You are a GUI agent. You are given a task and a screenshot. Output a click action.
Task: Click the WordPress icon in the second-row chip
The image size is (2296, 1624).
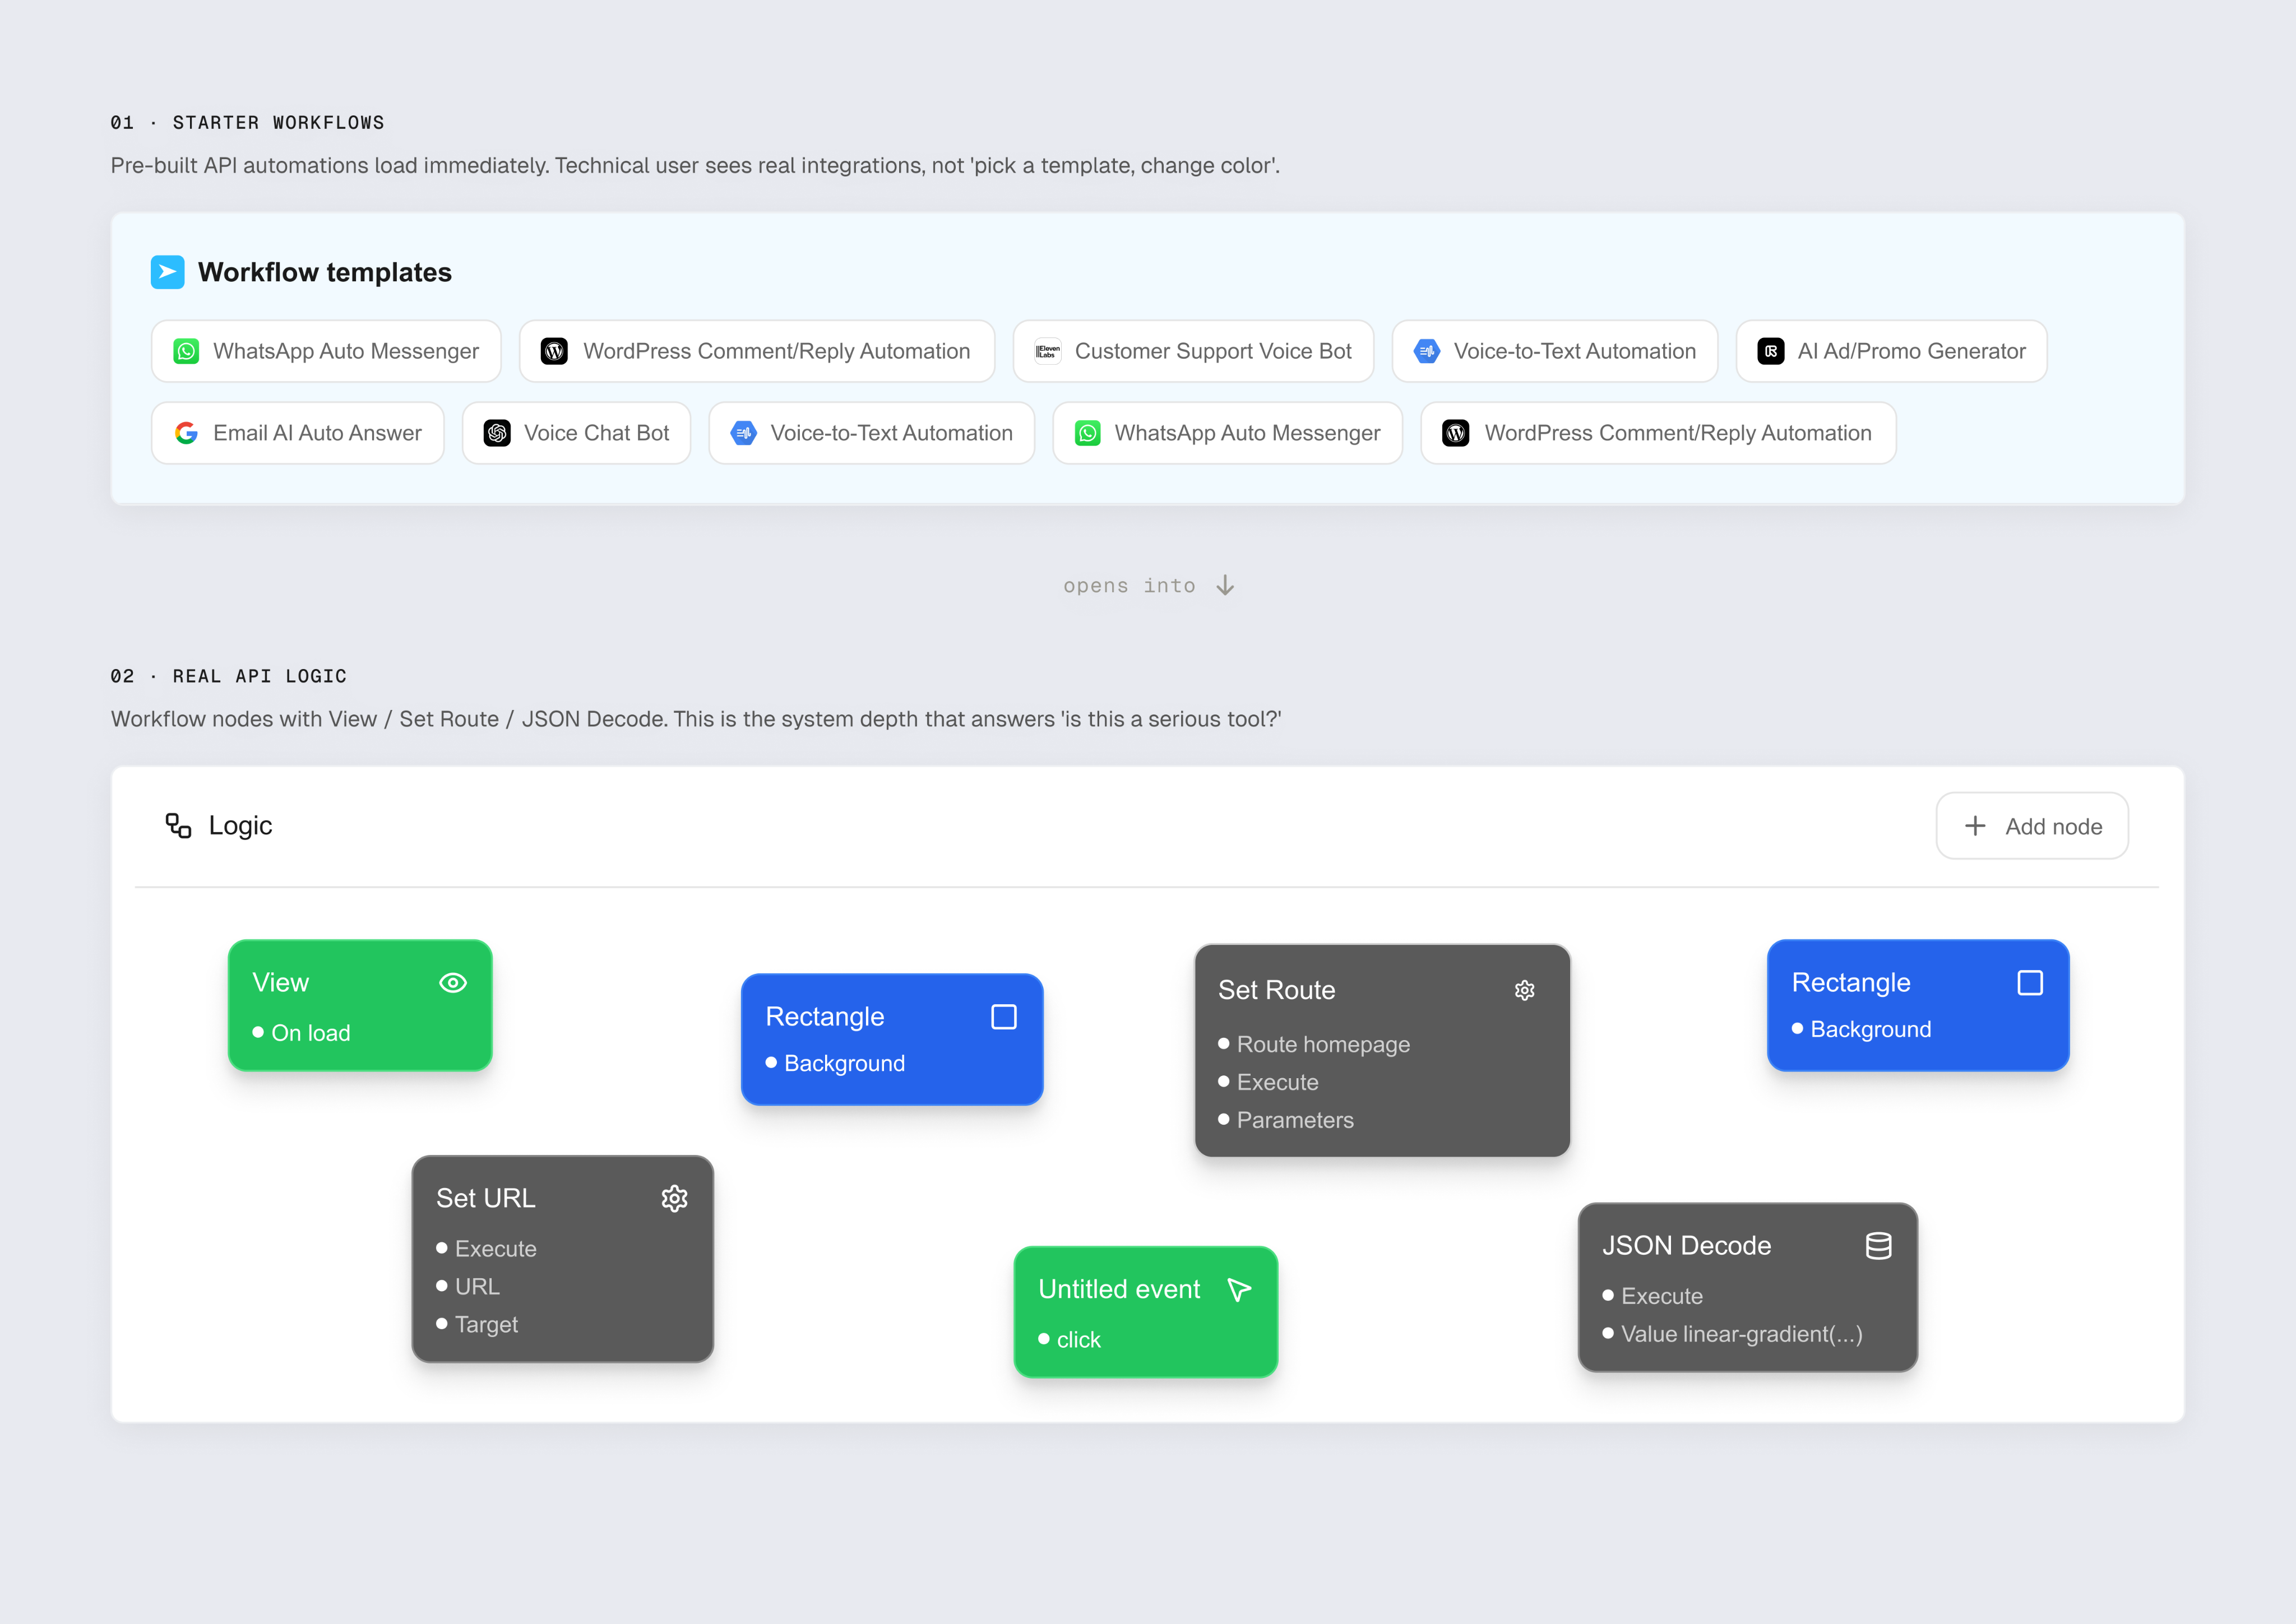click(1456, 433)
